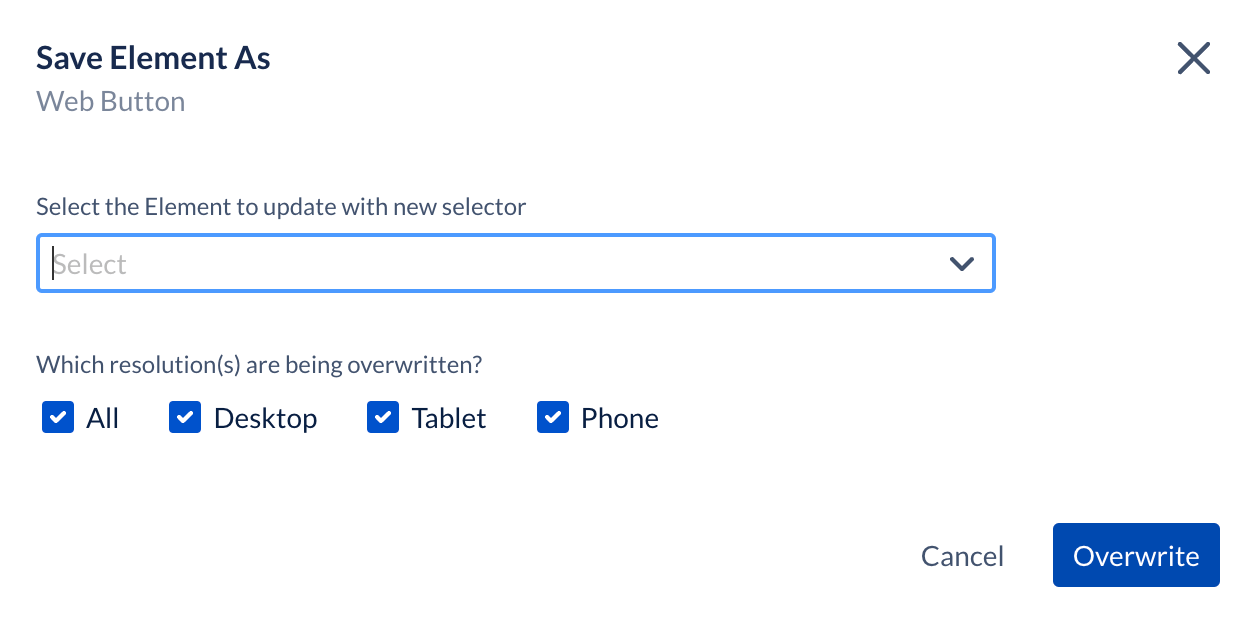
Task: Click the "Select the Element to update" field label
Action: [281, 207]
